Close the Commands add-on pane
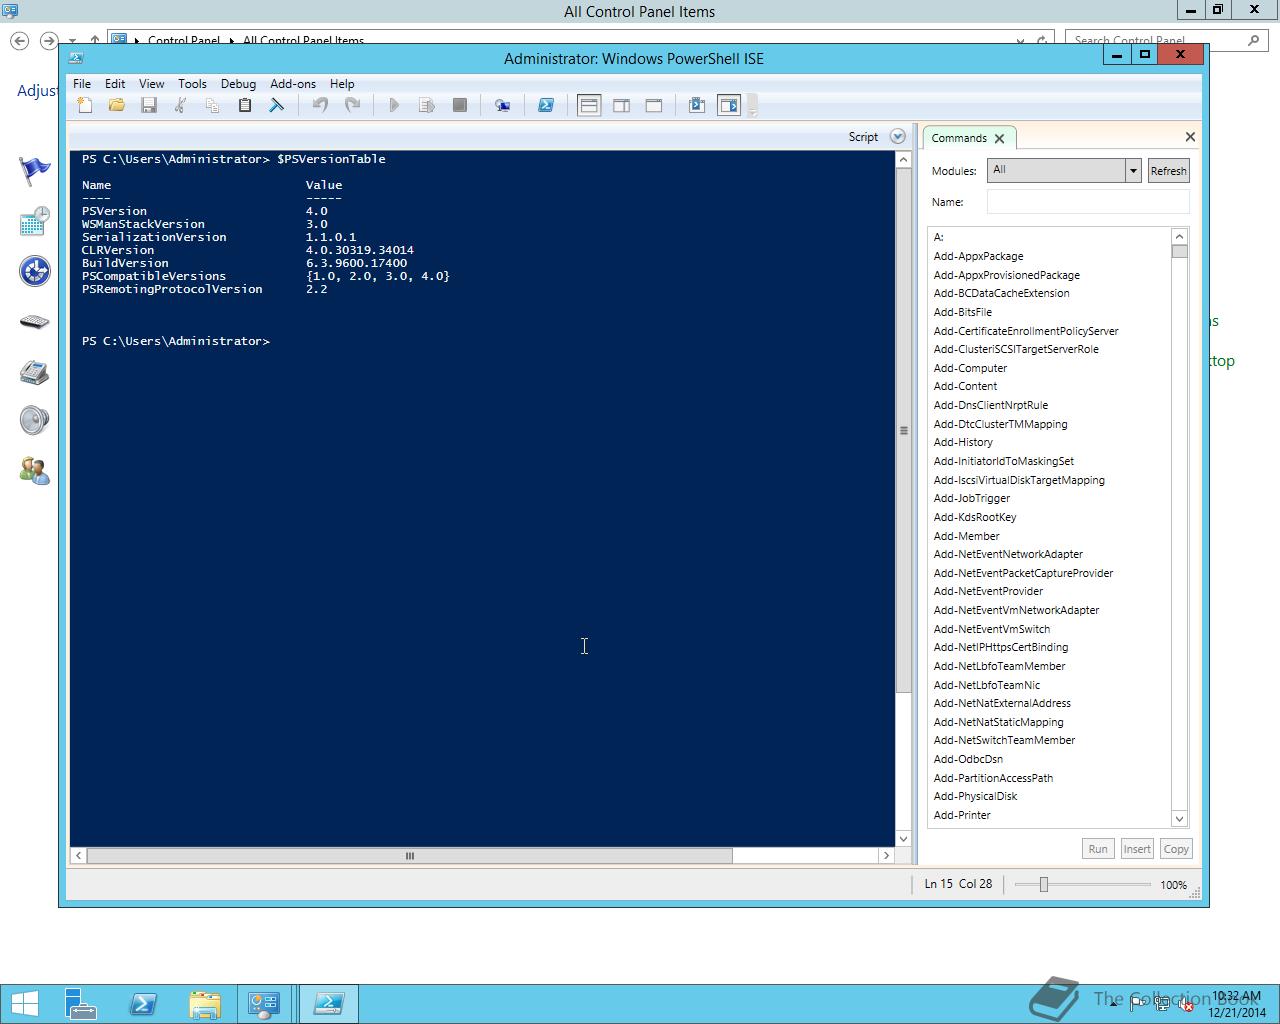1280x1024 pixels. pyautogui.click(x=1190, y=137)
